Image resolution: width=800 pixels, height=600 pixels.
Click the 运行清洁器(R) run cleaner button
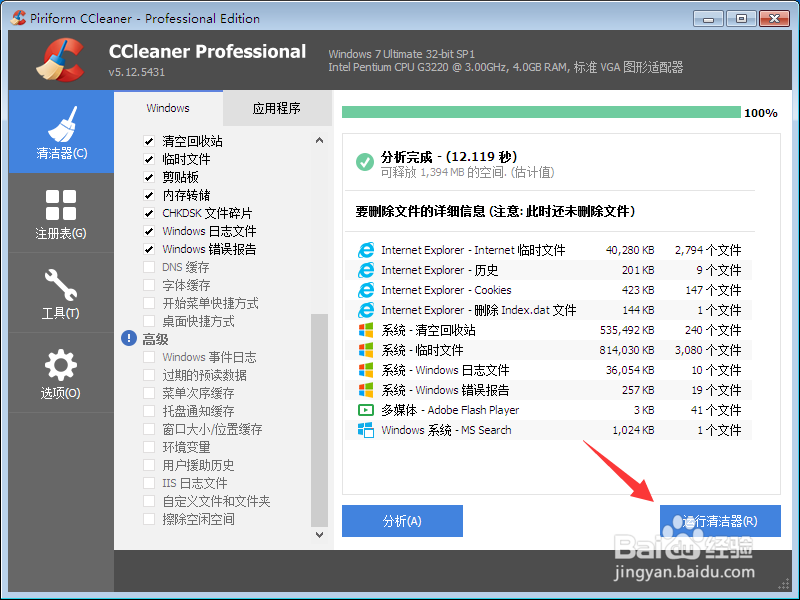point(720,521)
